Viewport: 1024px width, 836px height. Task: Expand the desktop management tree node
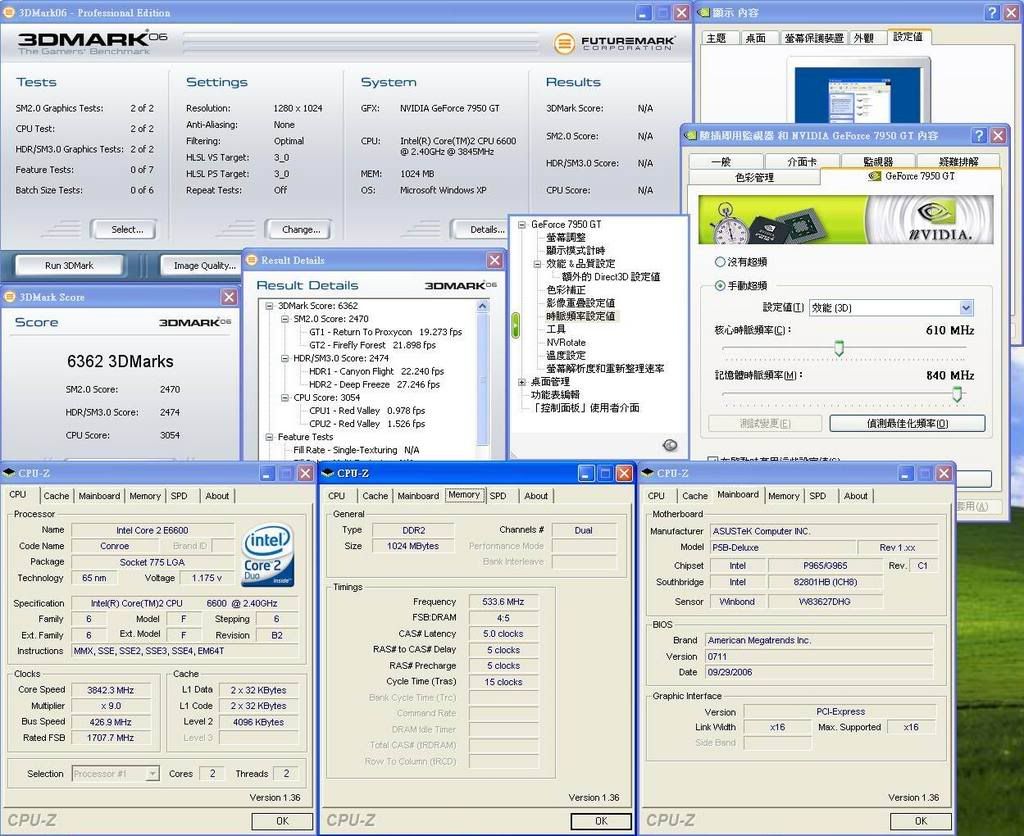point(522,382)
